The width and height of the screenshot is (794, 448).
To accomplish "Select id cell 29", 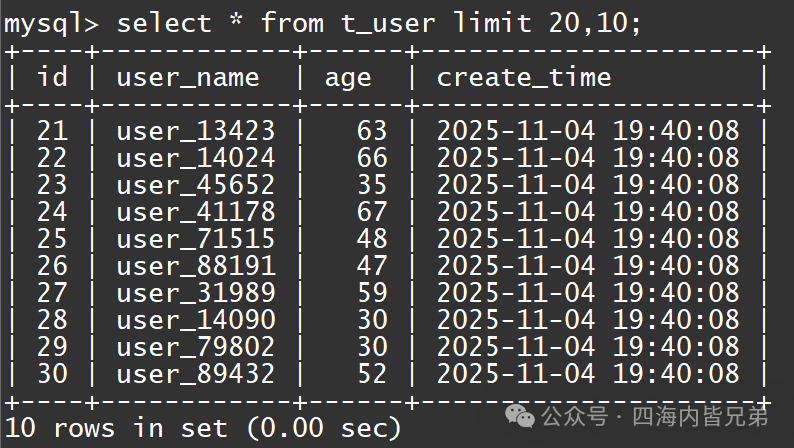I will pos(52,347).
